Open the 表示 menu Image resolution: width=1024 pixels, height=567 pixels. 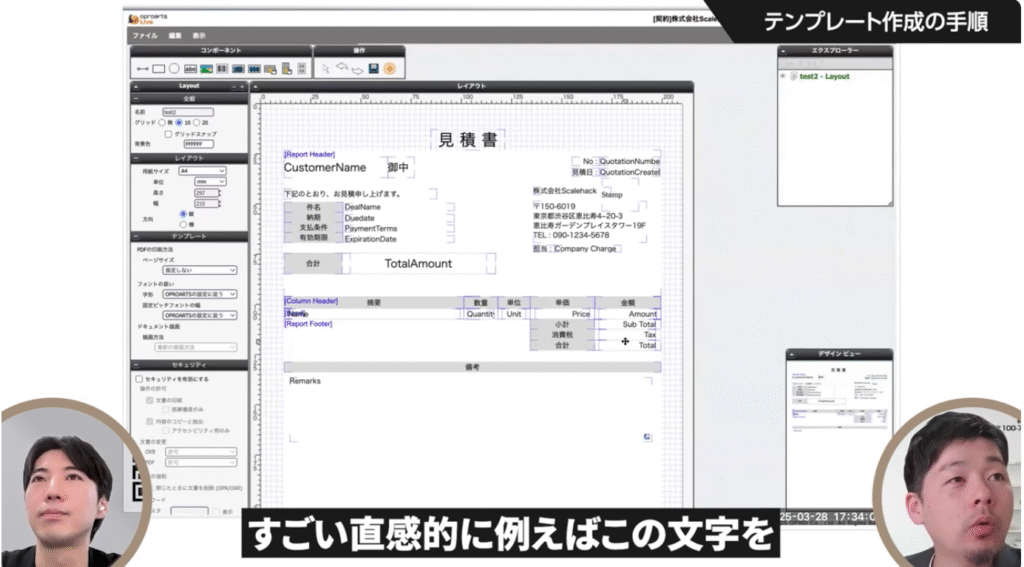pos(199,35)
